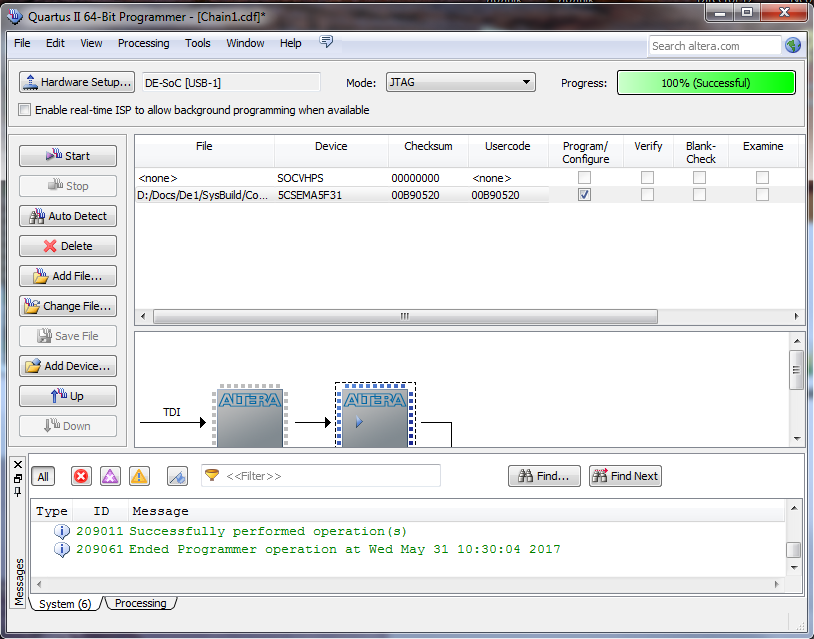Switch to the System (6) tab

(65, 604)
